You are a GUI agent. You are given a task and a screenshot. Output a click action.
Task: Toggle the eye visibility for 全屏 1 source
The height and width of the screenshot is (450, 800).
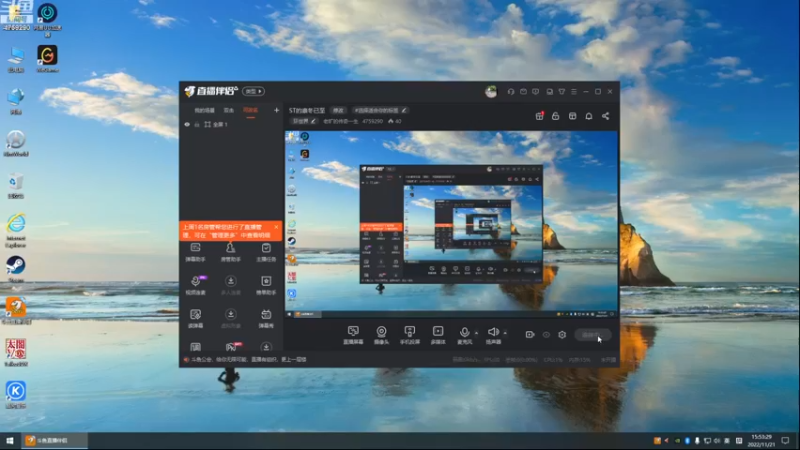pos(187,124)
